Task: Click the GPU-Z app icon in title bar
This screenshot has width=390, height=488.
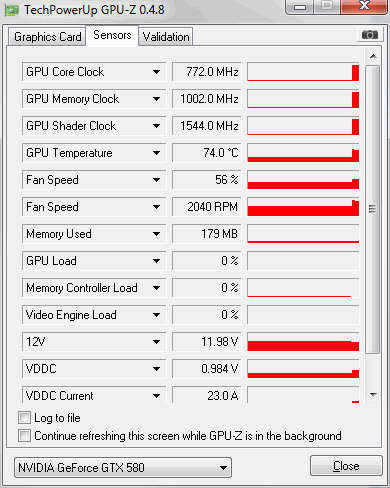Action: coord(12,11)
